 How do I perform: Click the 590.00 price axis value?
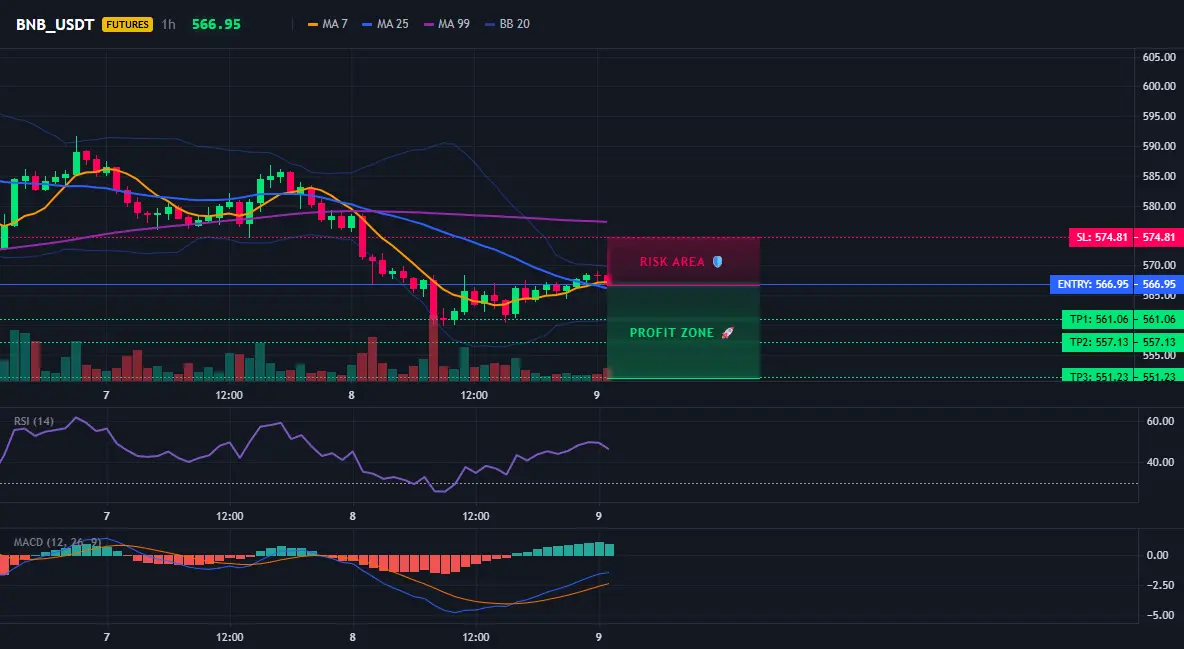coord(1159,146)
